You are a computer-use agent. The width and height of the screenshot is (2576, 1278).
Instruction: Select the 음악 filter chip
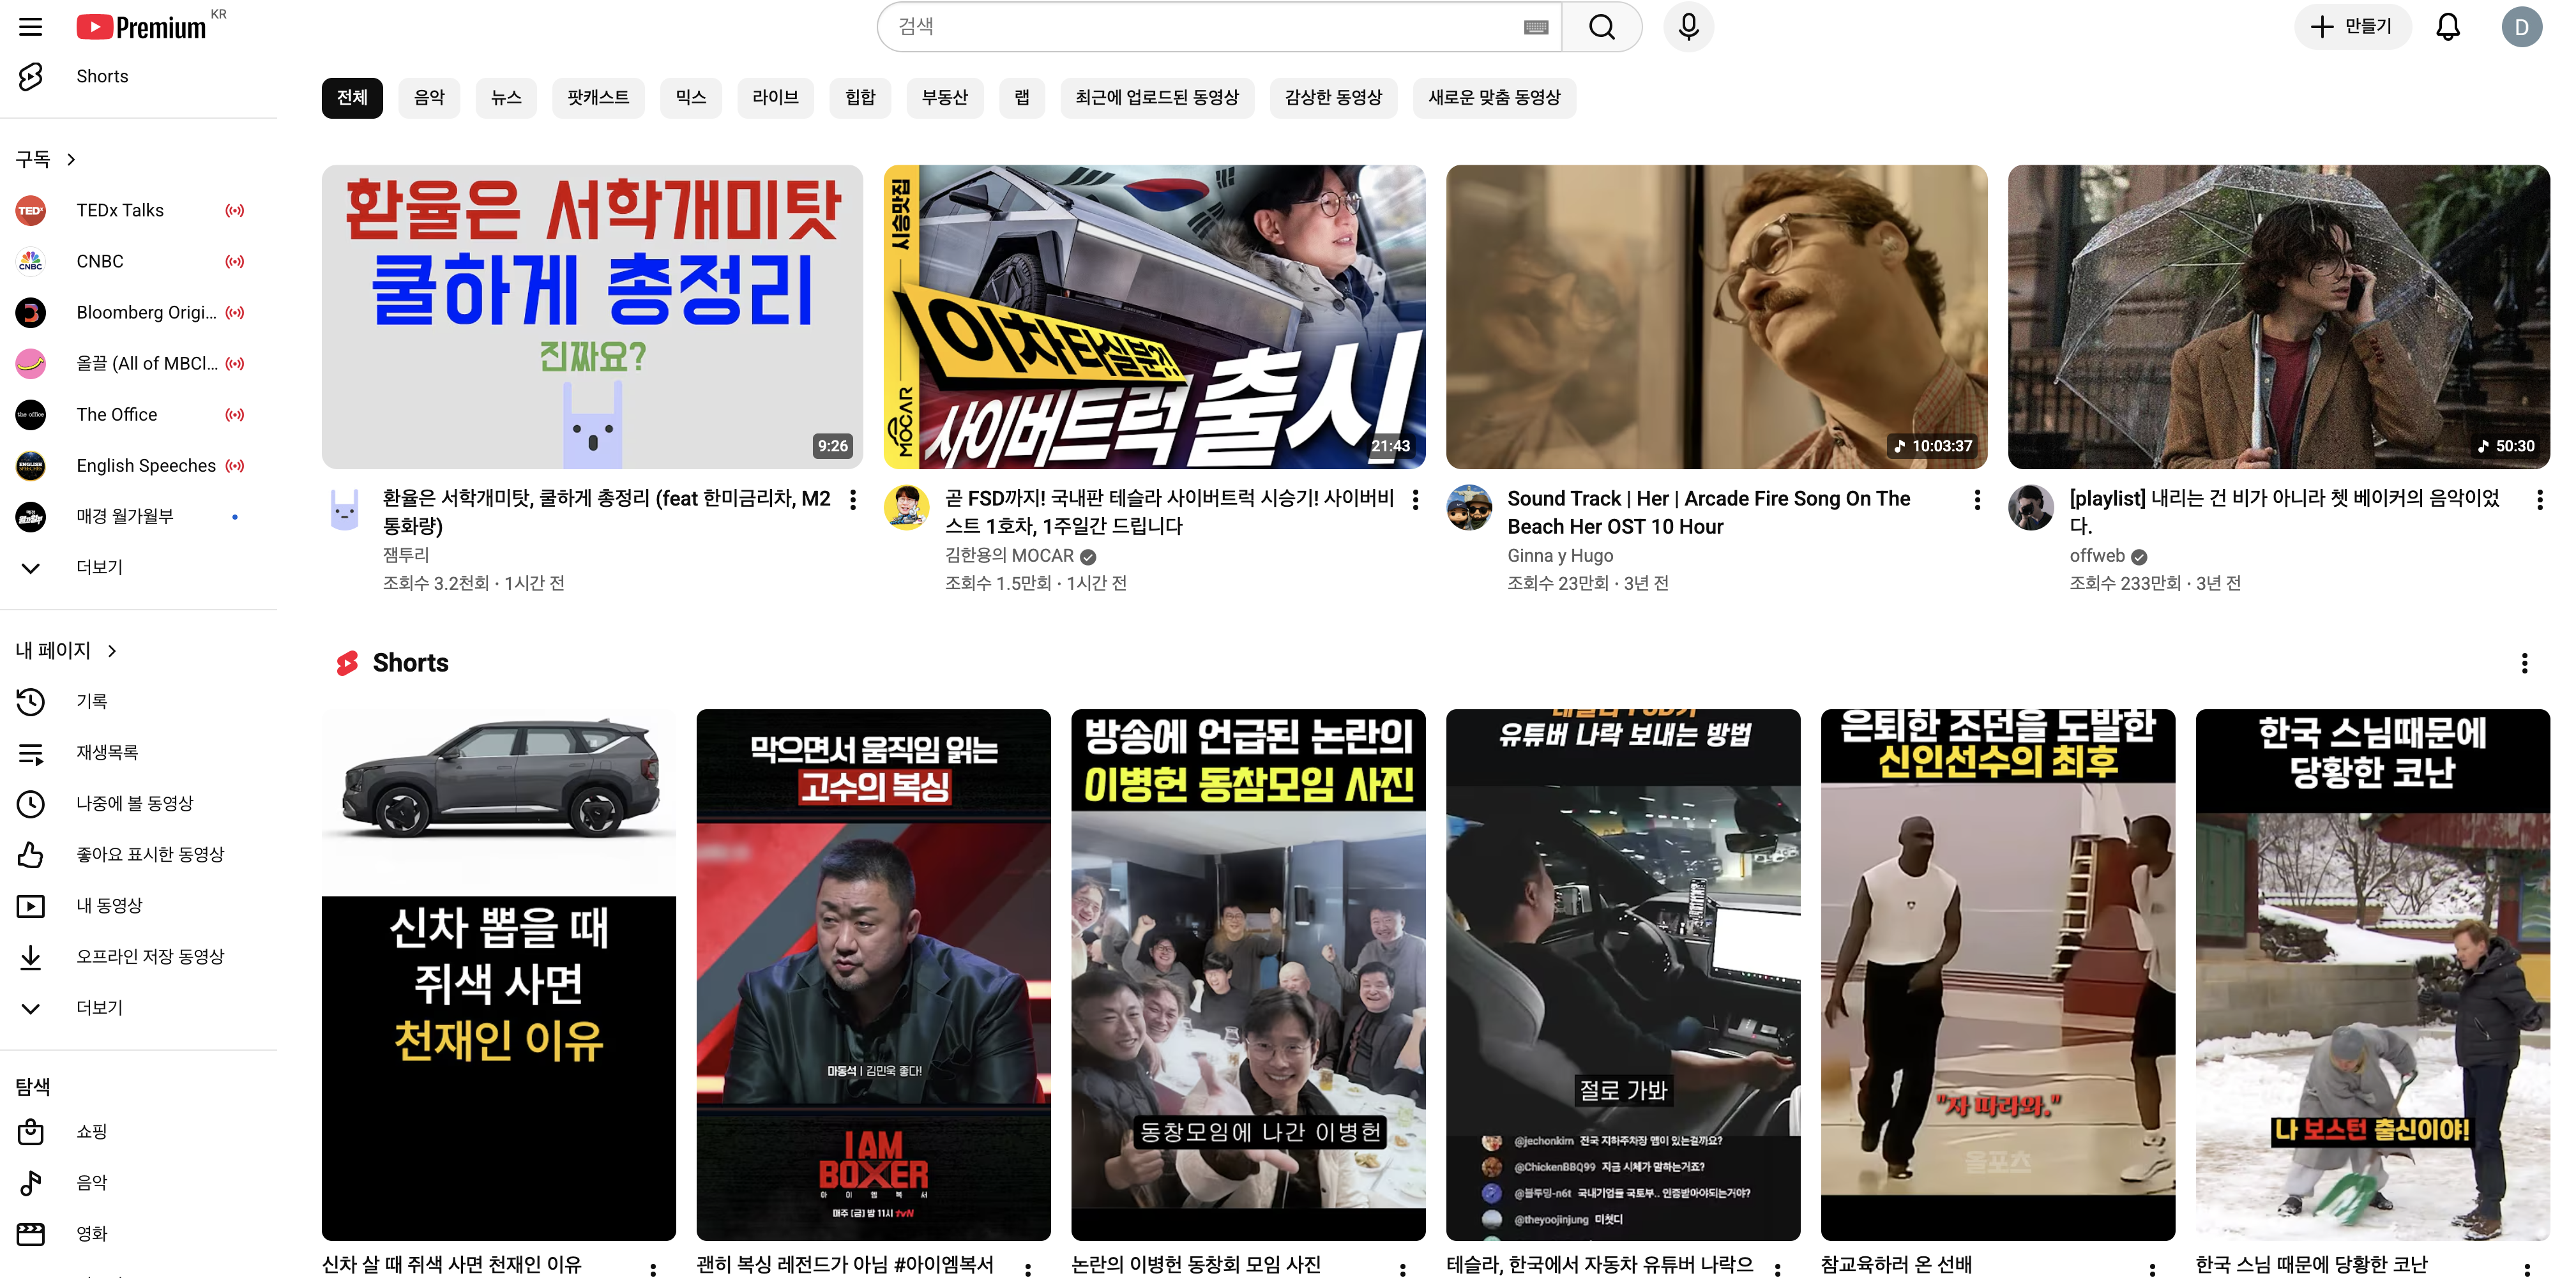pos(429,97)
